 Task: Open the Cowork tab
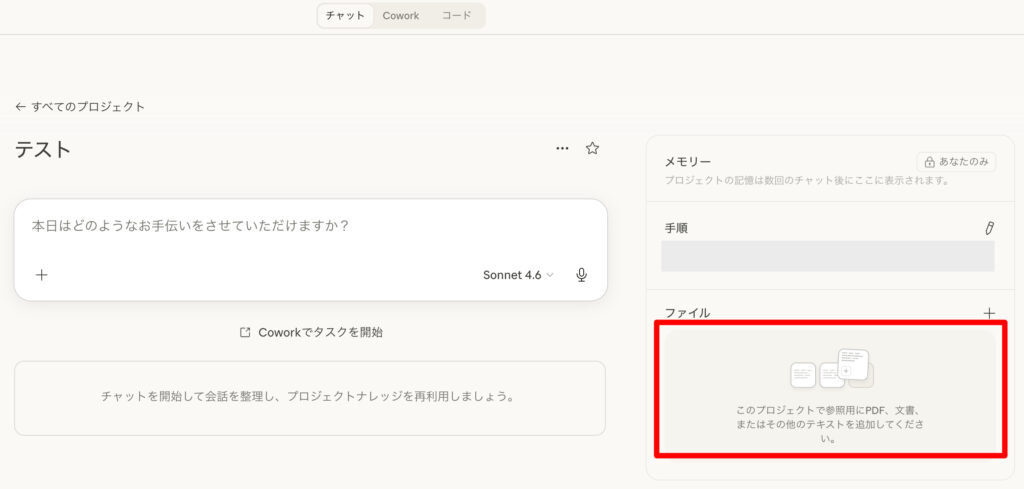[400, 16]
